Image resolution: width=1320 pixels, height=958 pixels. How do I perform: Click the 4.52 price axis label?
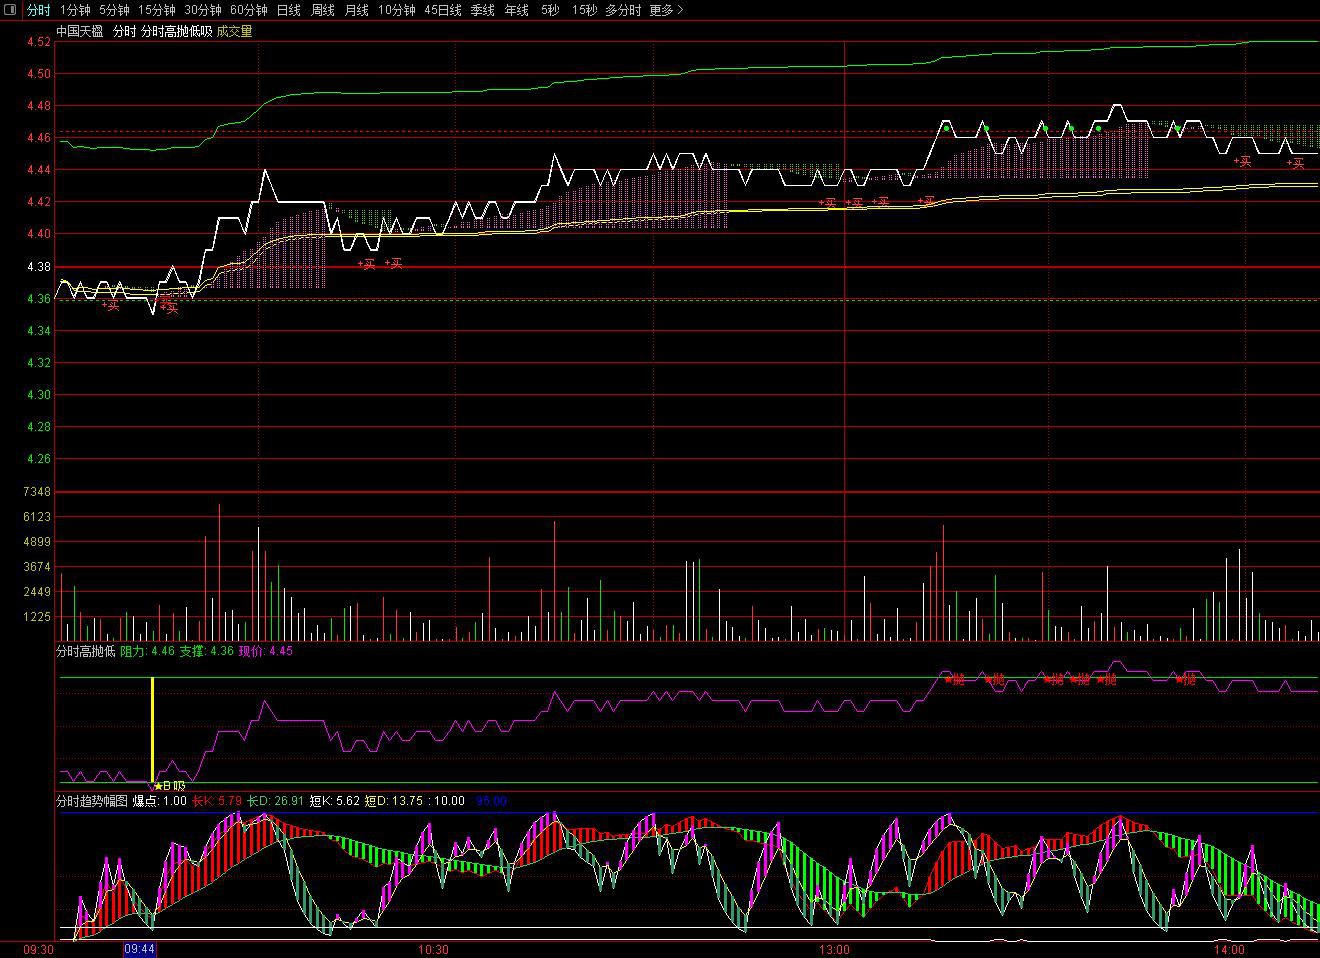click(x=38, y=42)
